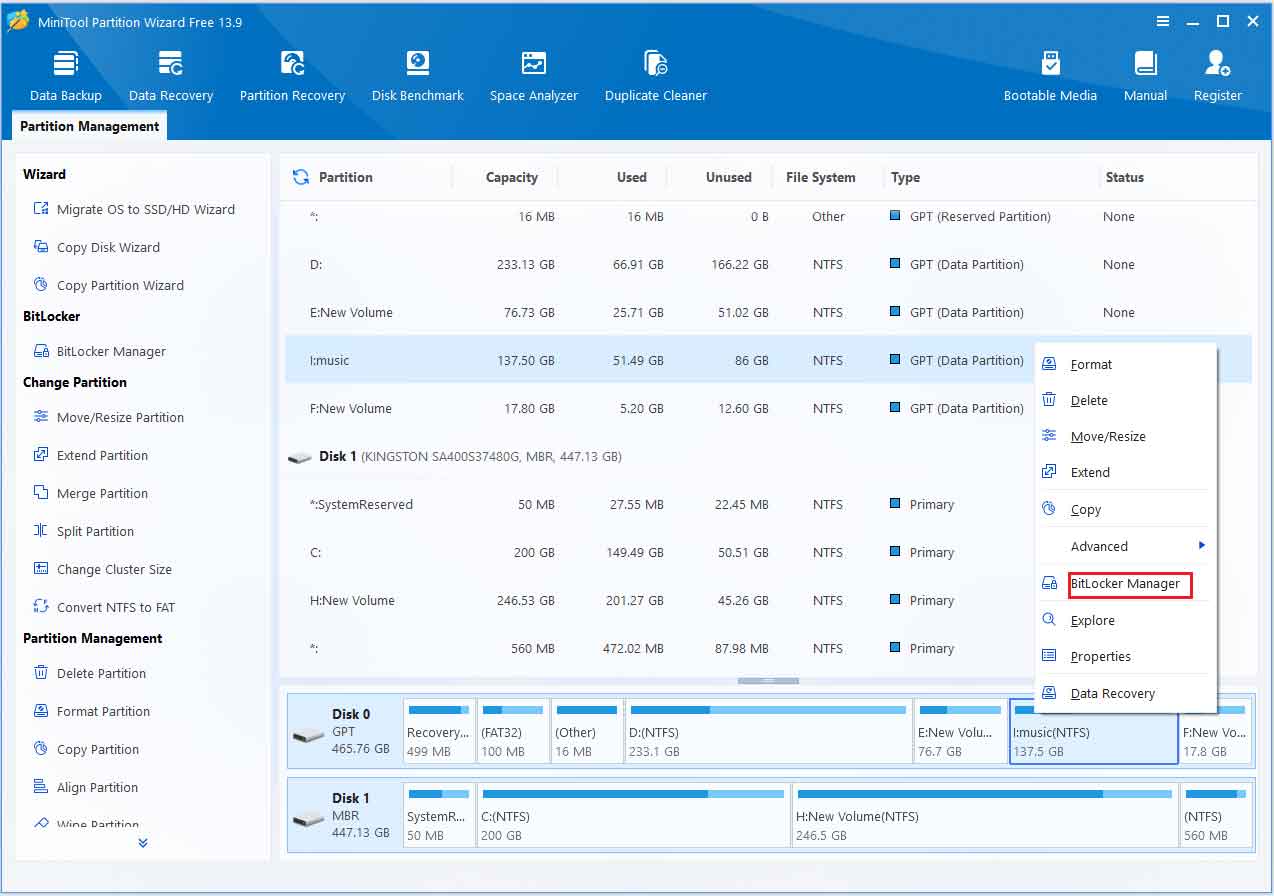Switch to Partition Management tab
This screenshot has height=896, width=1274.
tap(89, 126)
